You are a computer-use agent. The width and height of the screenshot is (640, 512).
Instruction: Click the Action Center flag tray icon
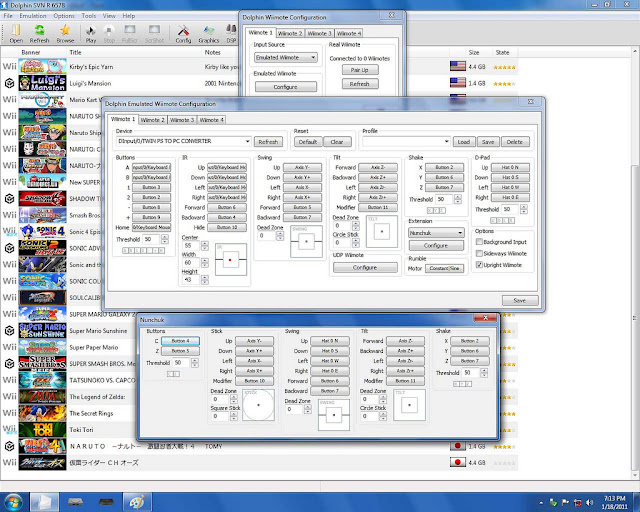tap(565, 502)
